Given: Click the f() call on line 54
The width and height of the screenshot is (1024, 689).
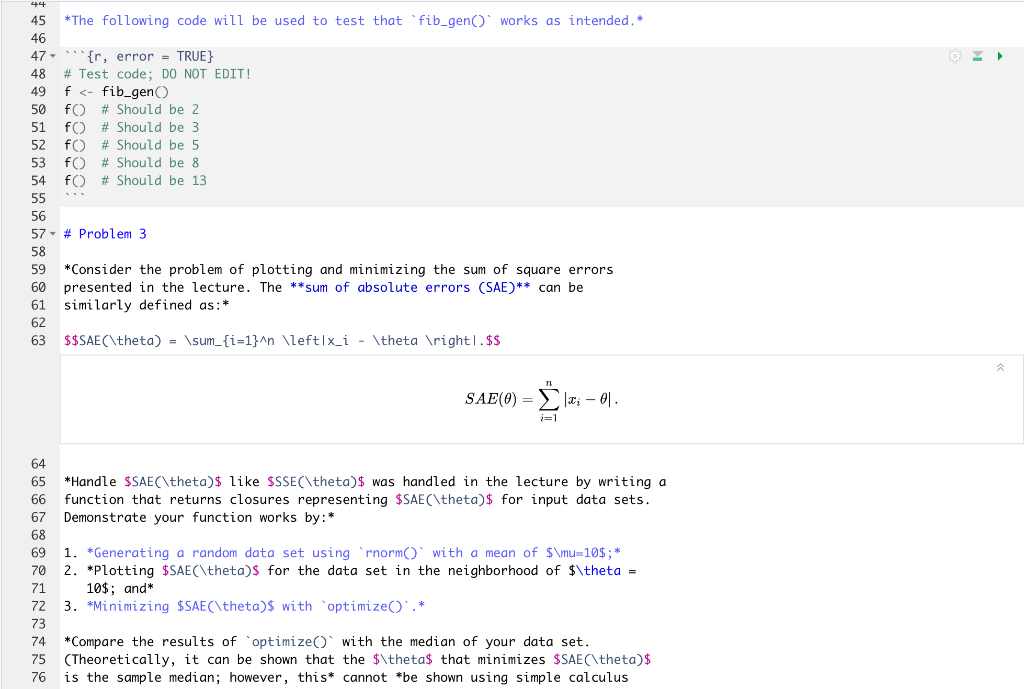Looking at the screenshot, I should click(74, 180).
